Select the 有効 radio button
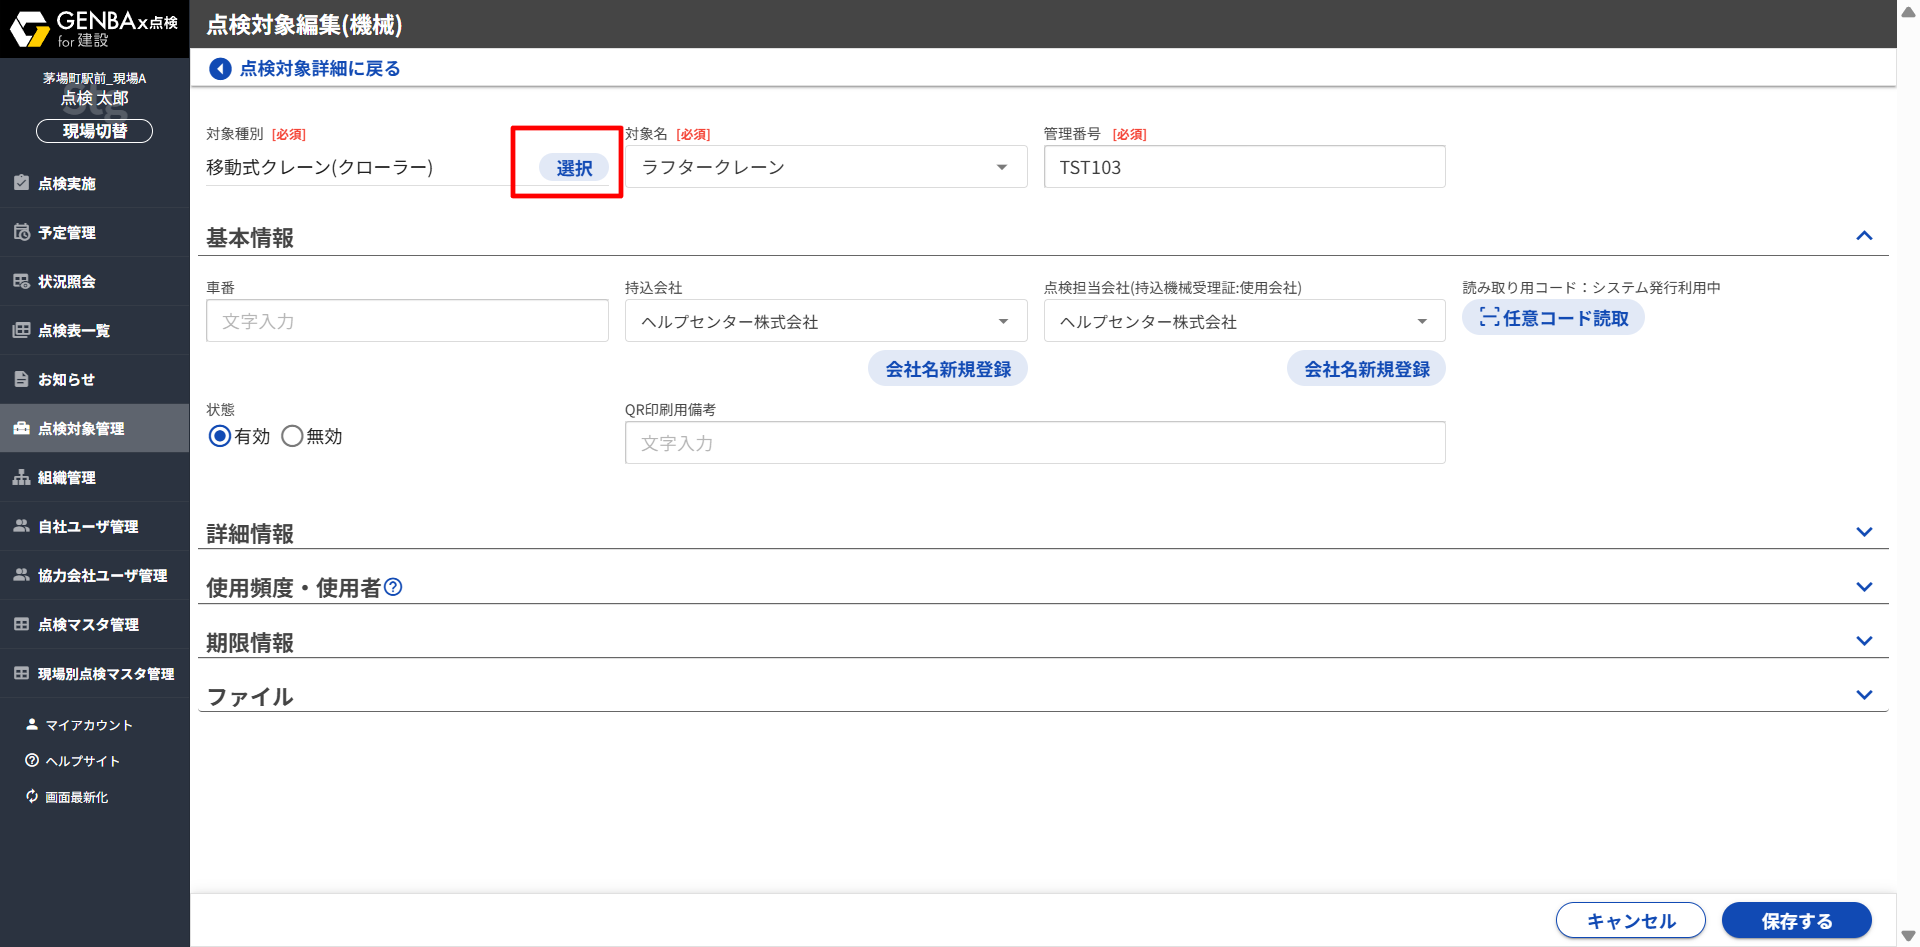The image size is (1920, 947). click(x=220, y=436)
